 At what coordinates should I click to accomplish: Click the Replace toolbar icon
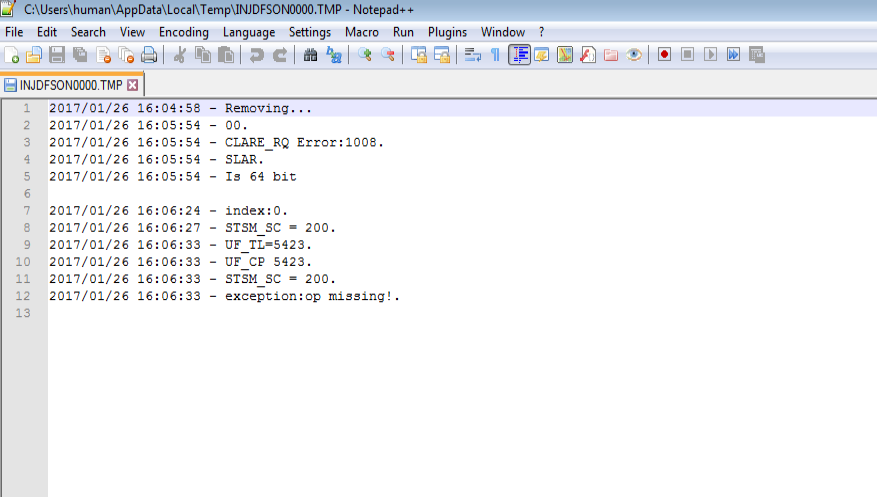333,55
